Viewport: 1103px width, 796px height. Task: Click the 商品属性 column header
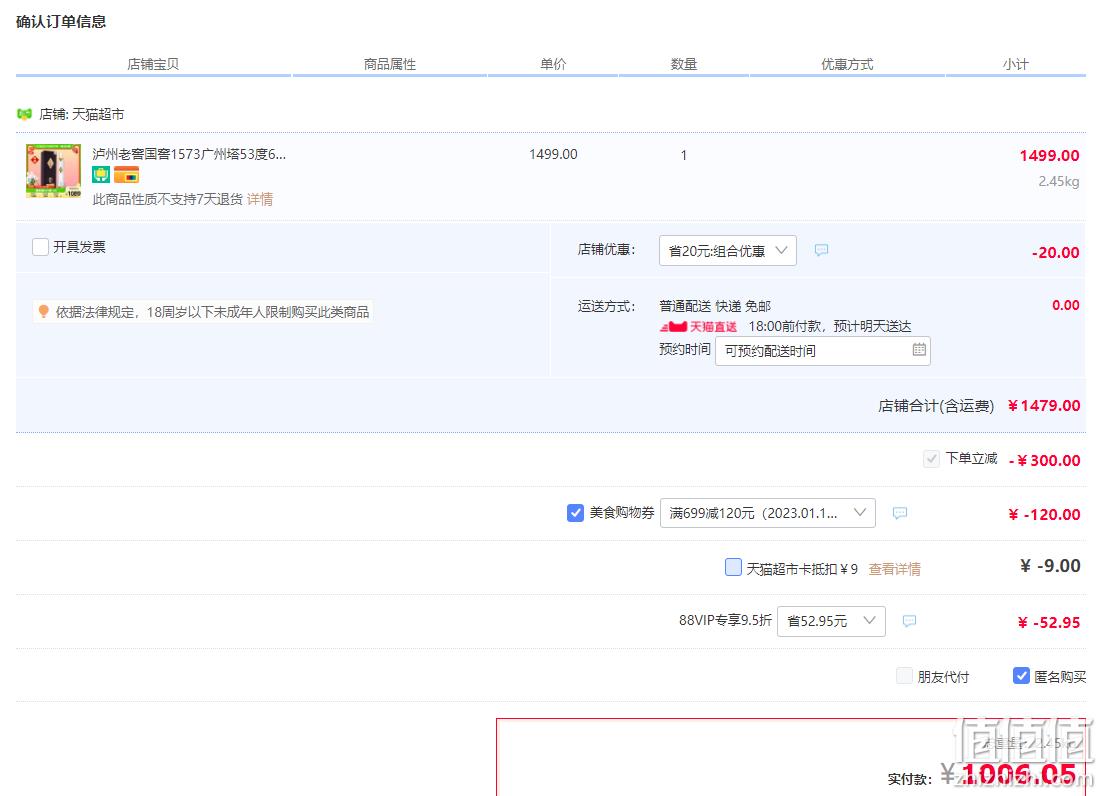click(390, 64)
